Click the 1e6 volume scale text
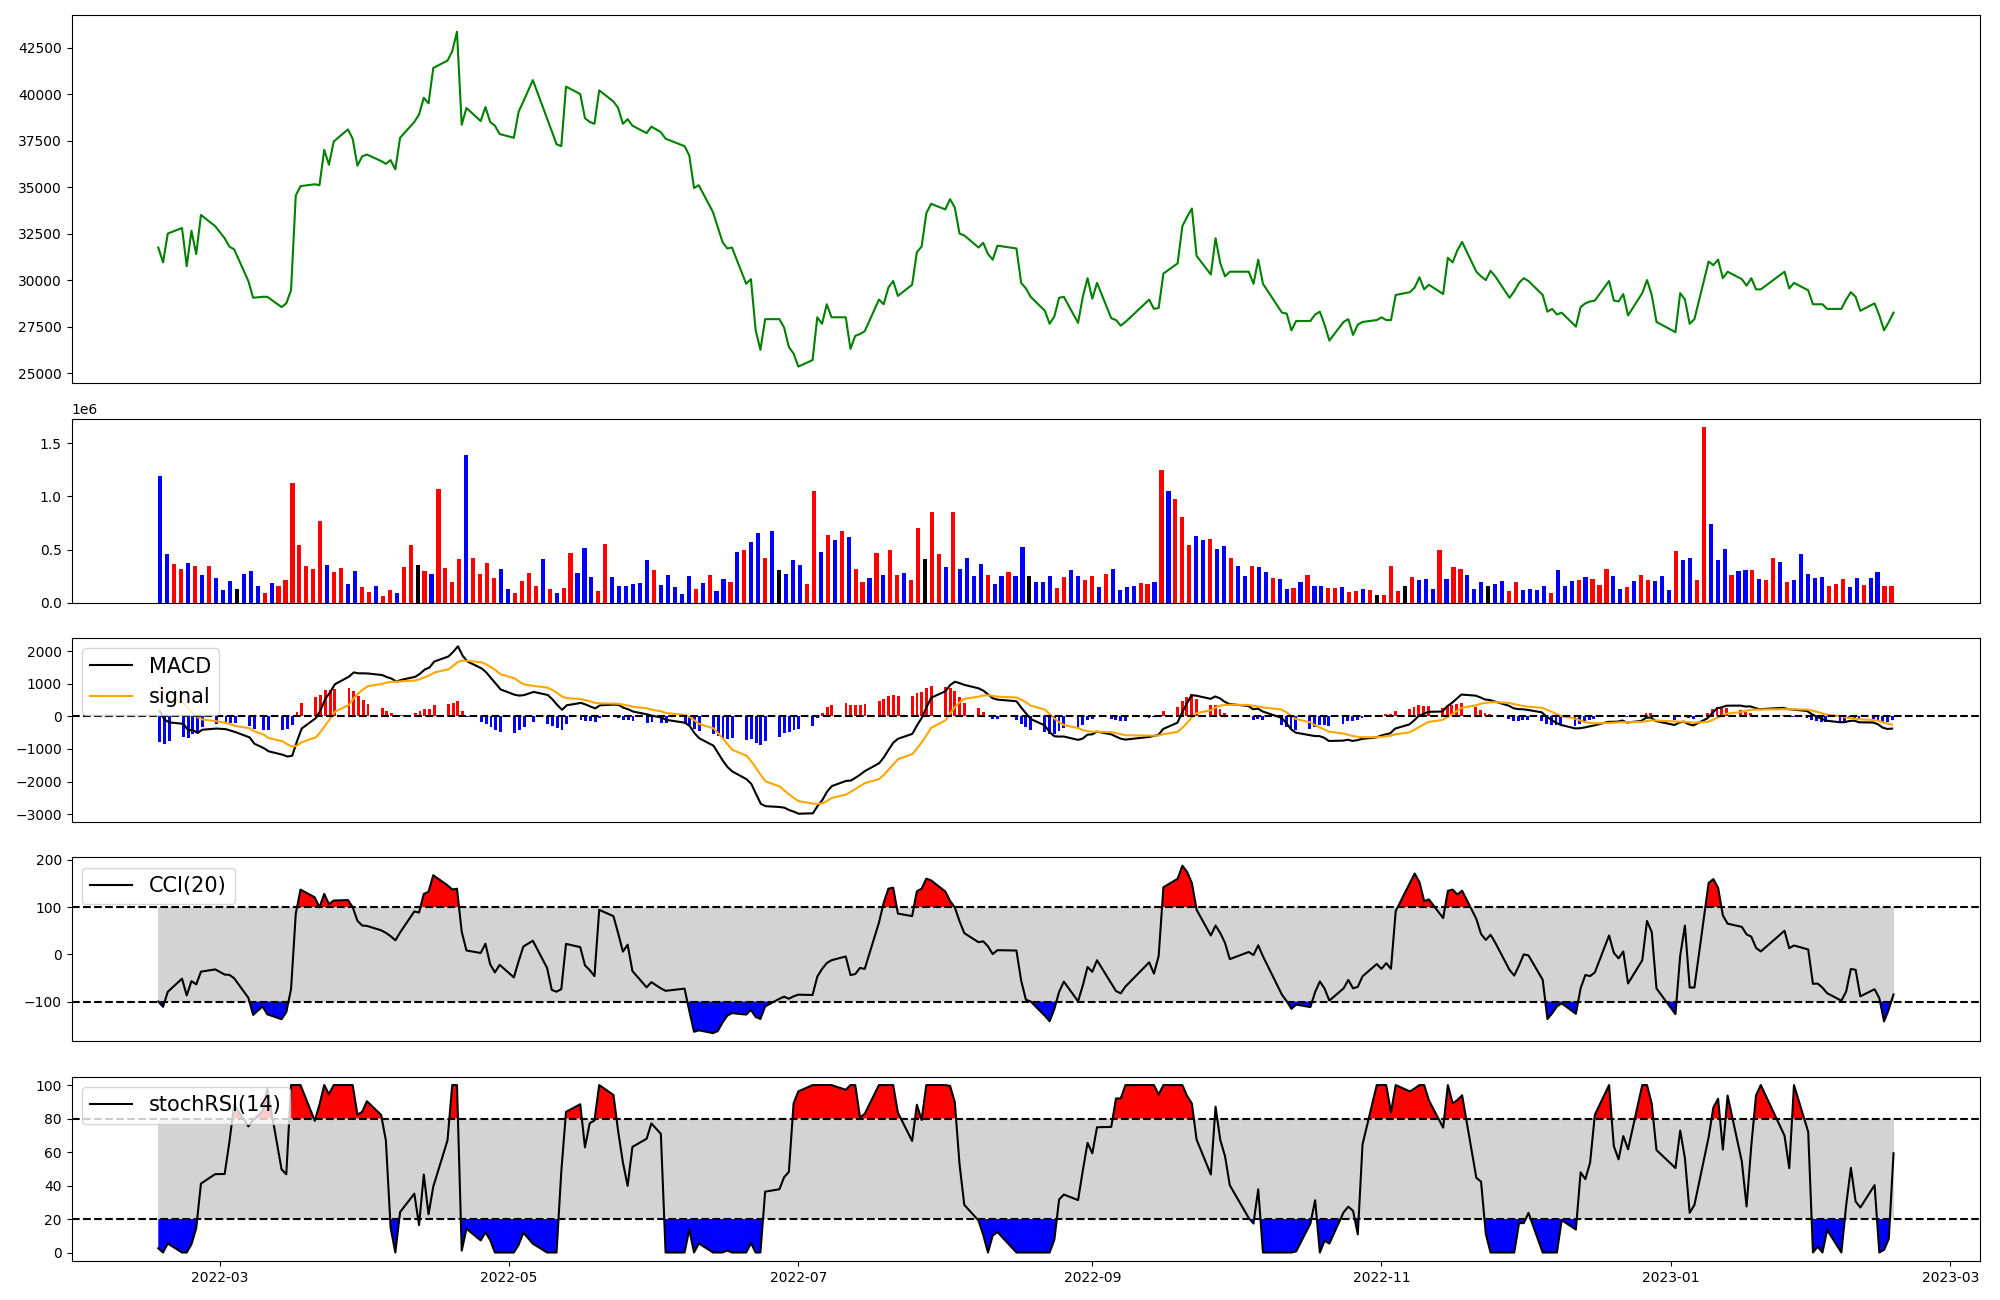The image size is (2000, 1300). (x=84, y=410)
